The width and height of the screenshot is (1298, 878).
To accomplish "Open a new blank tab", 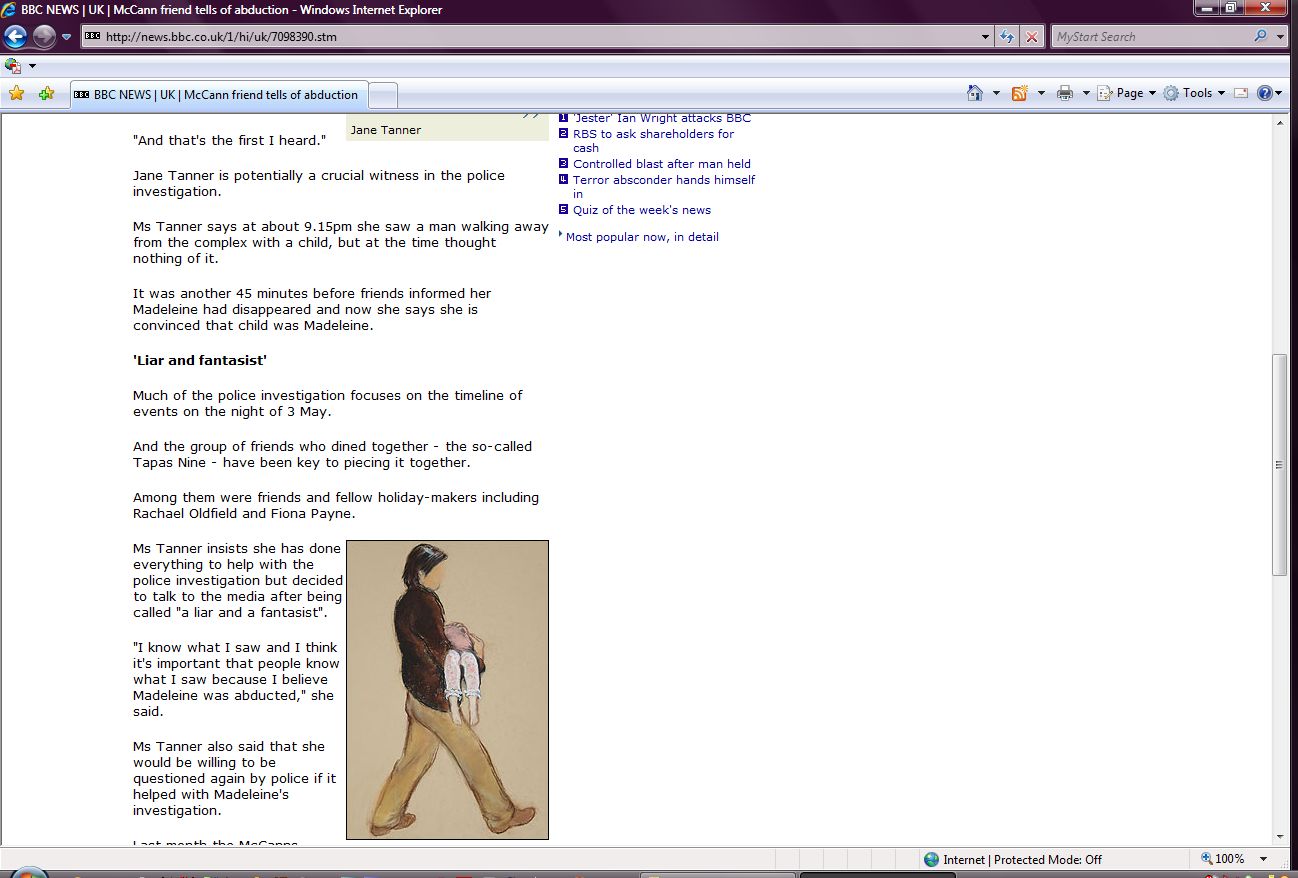I will (384, 95).
